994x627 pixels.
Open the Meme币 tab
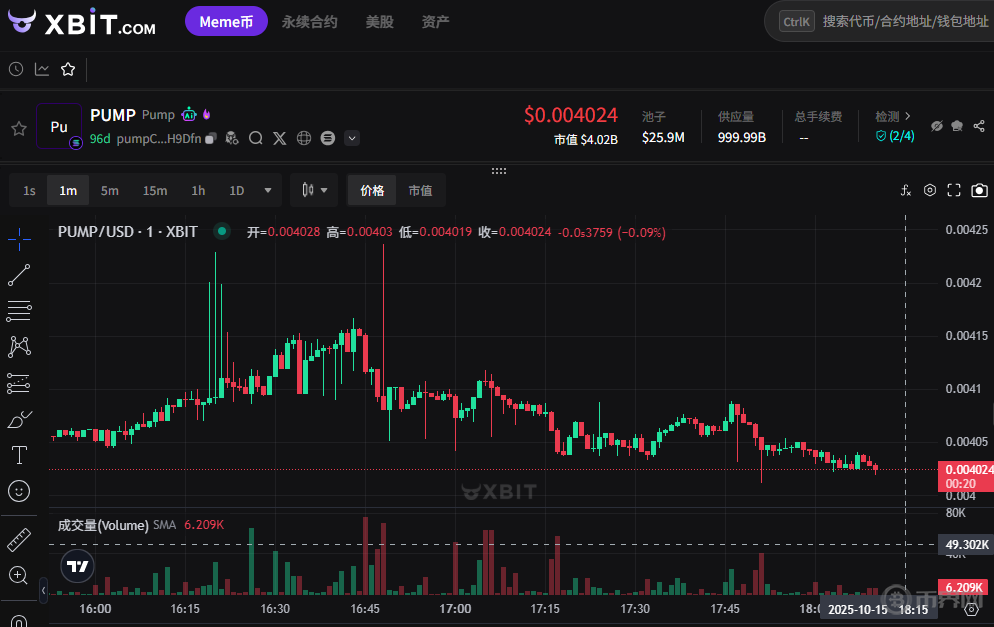click(x=226, y=22)
